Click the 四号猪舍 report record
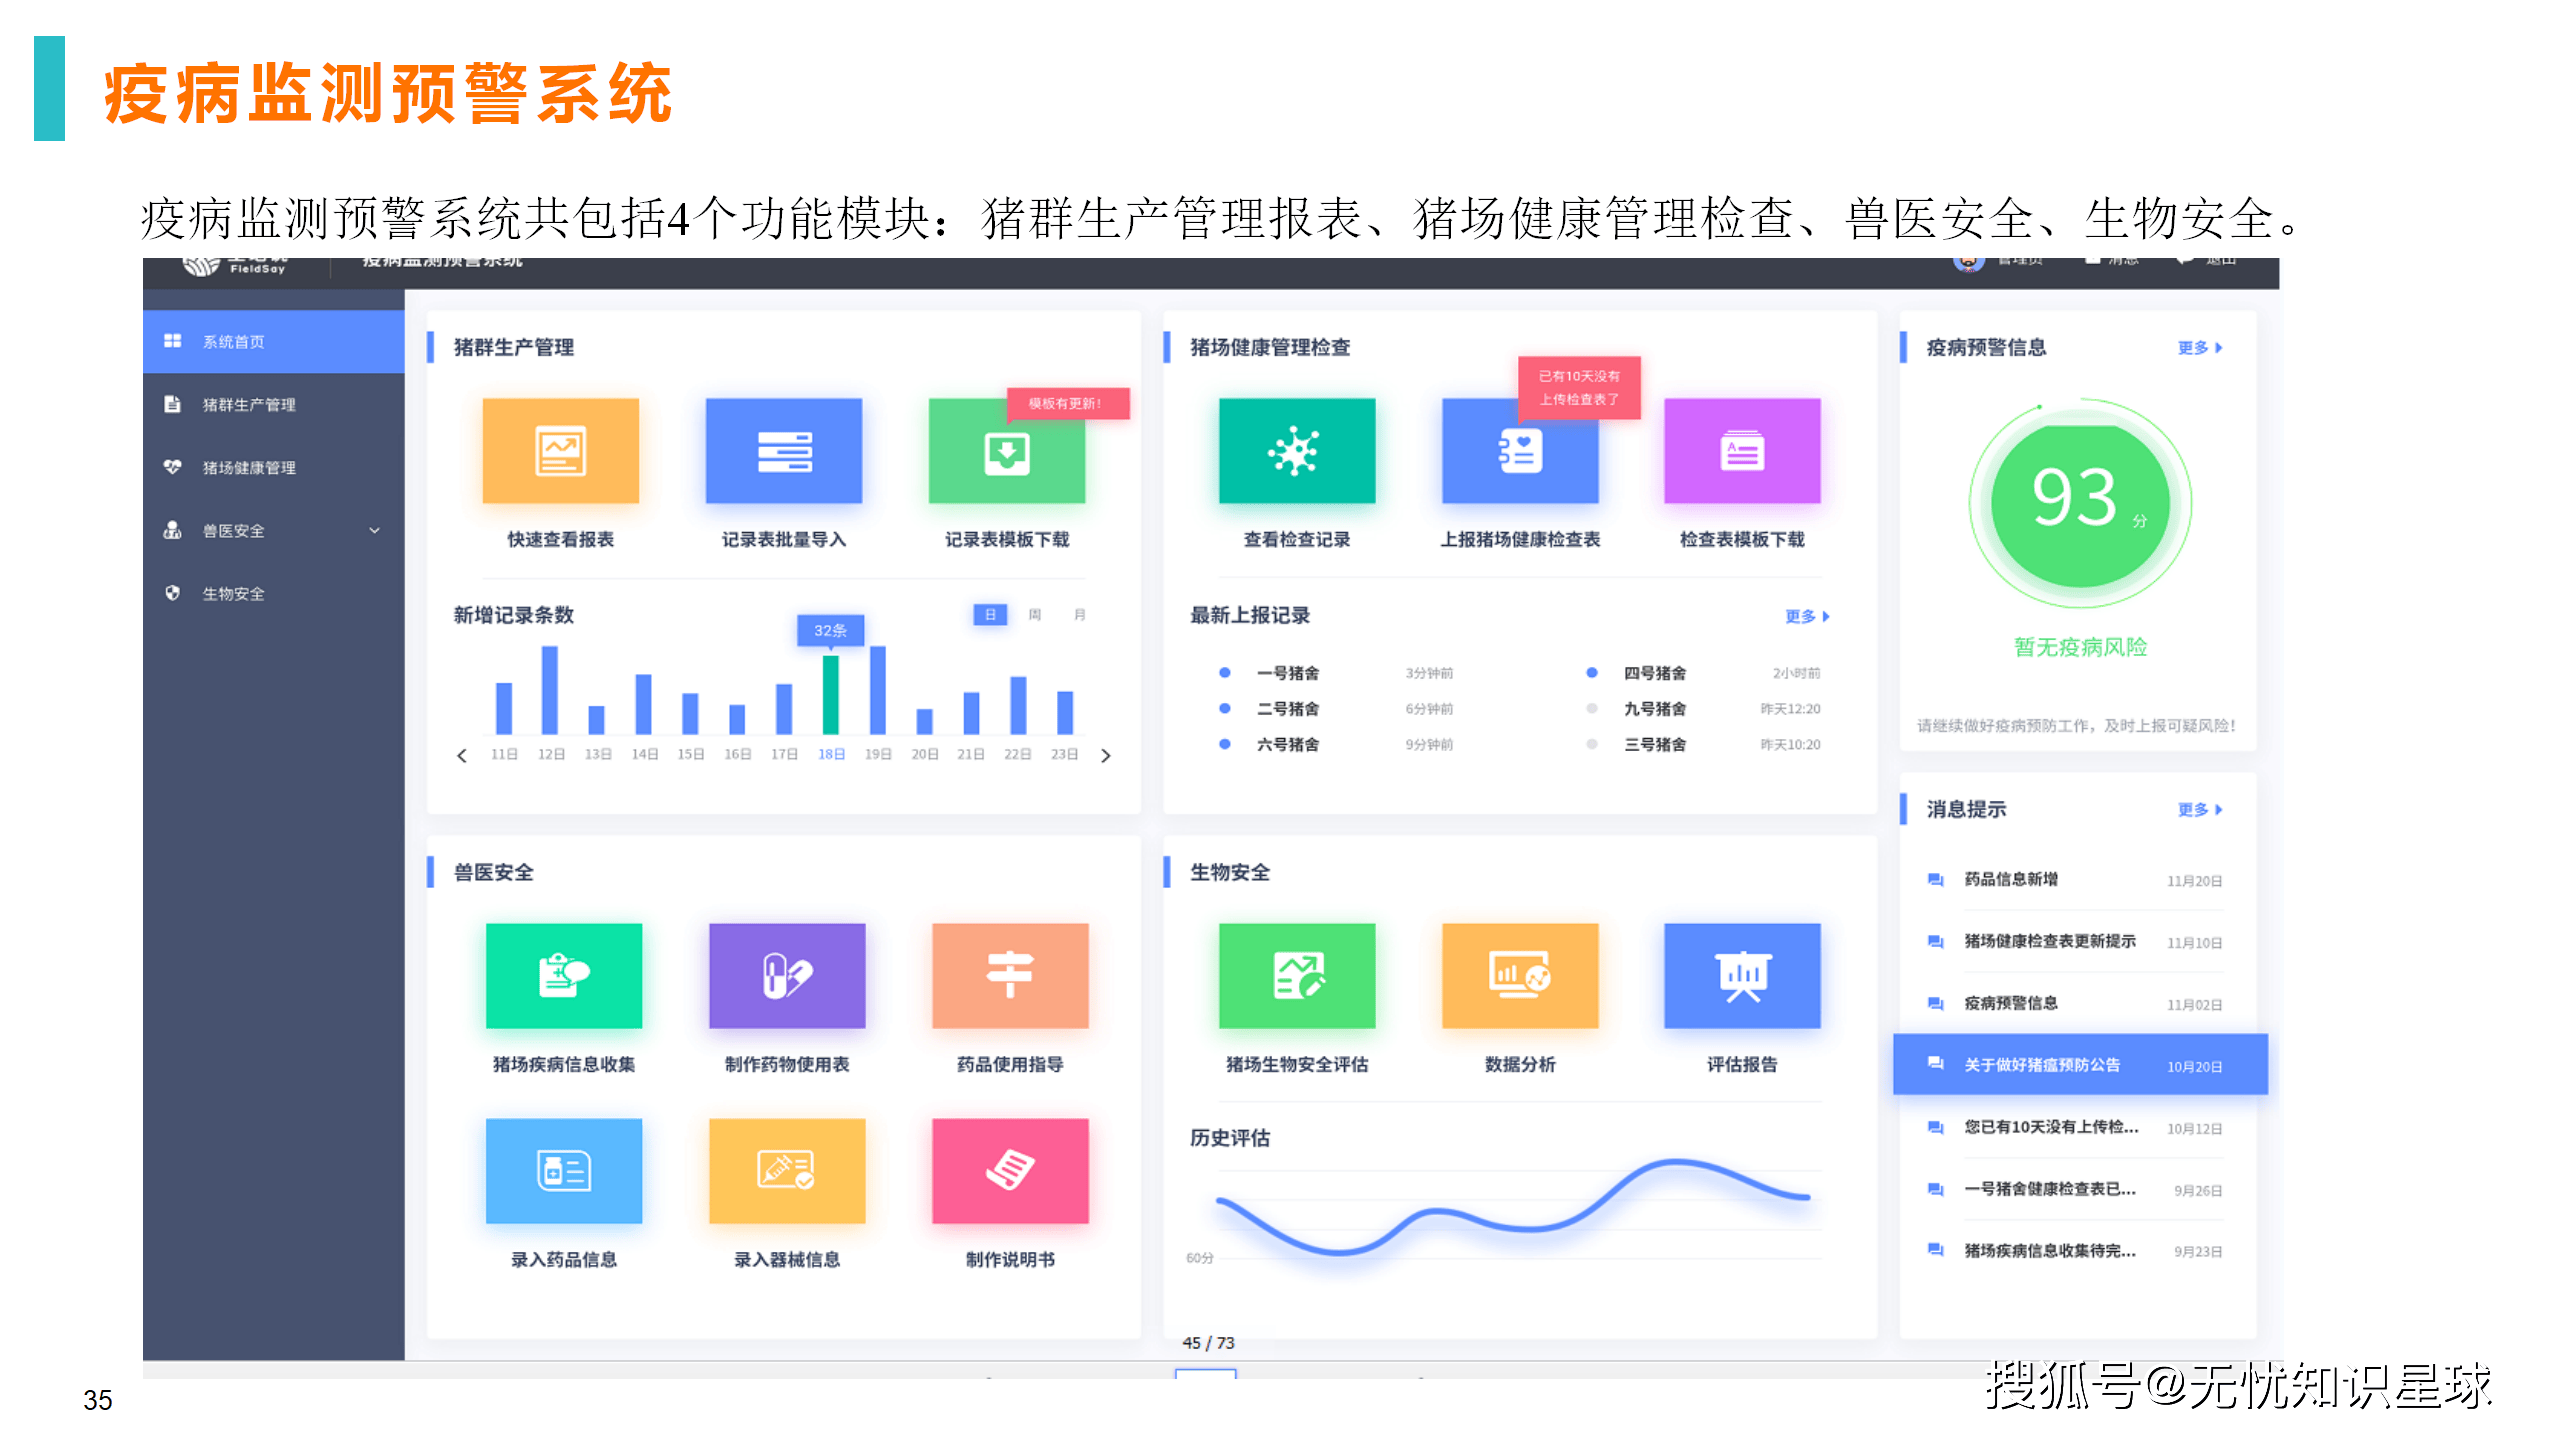Screen dimensions: 2560x1440 1703,673
